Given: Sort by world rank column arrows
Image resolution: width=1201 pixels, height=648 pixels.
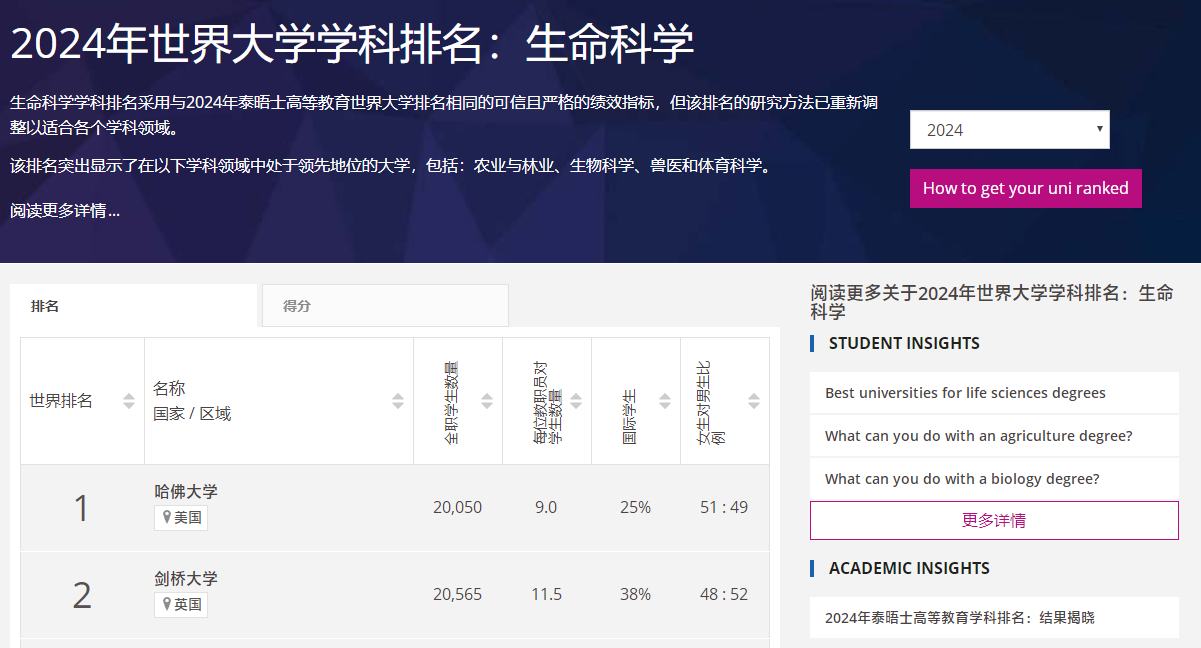Looking at the screenshot, I should pyautogui.click(x=128, y=401).
